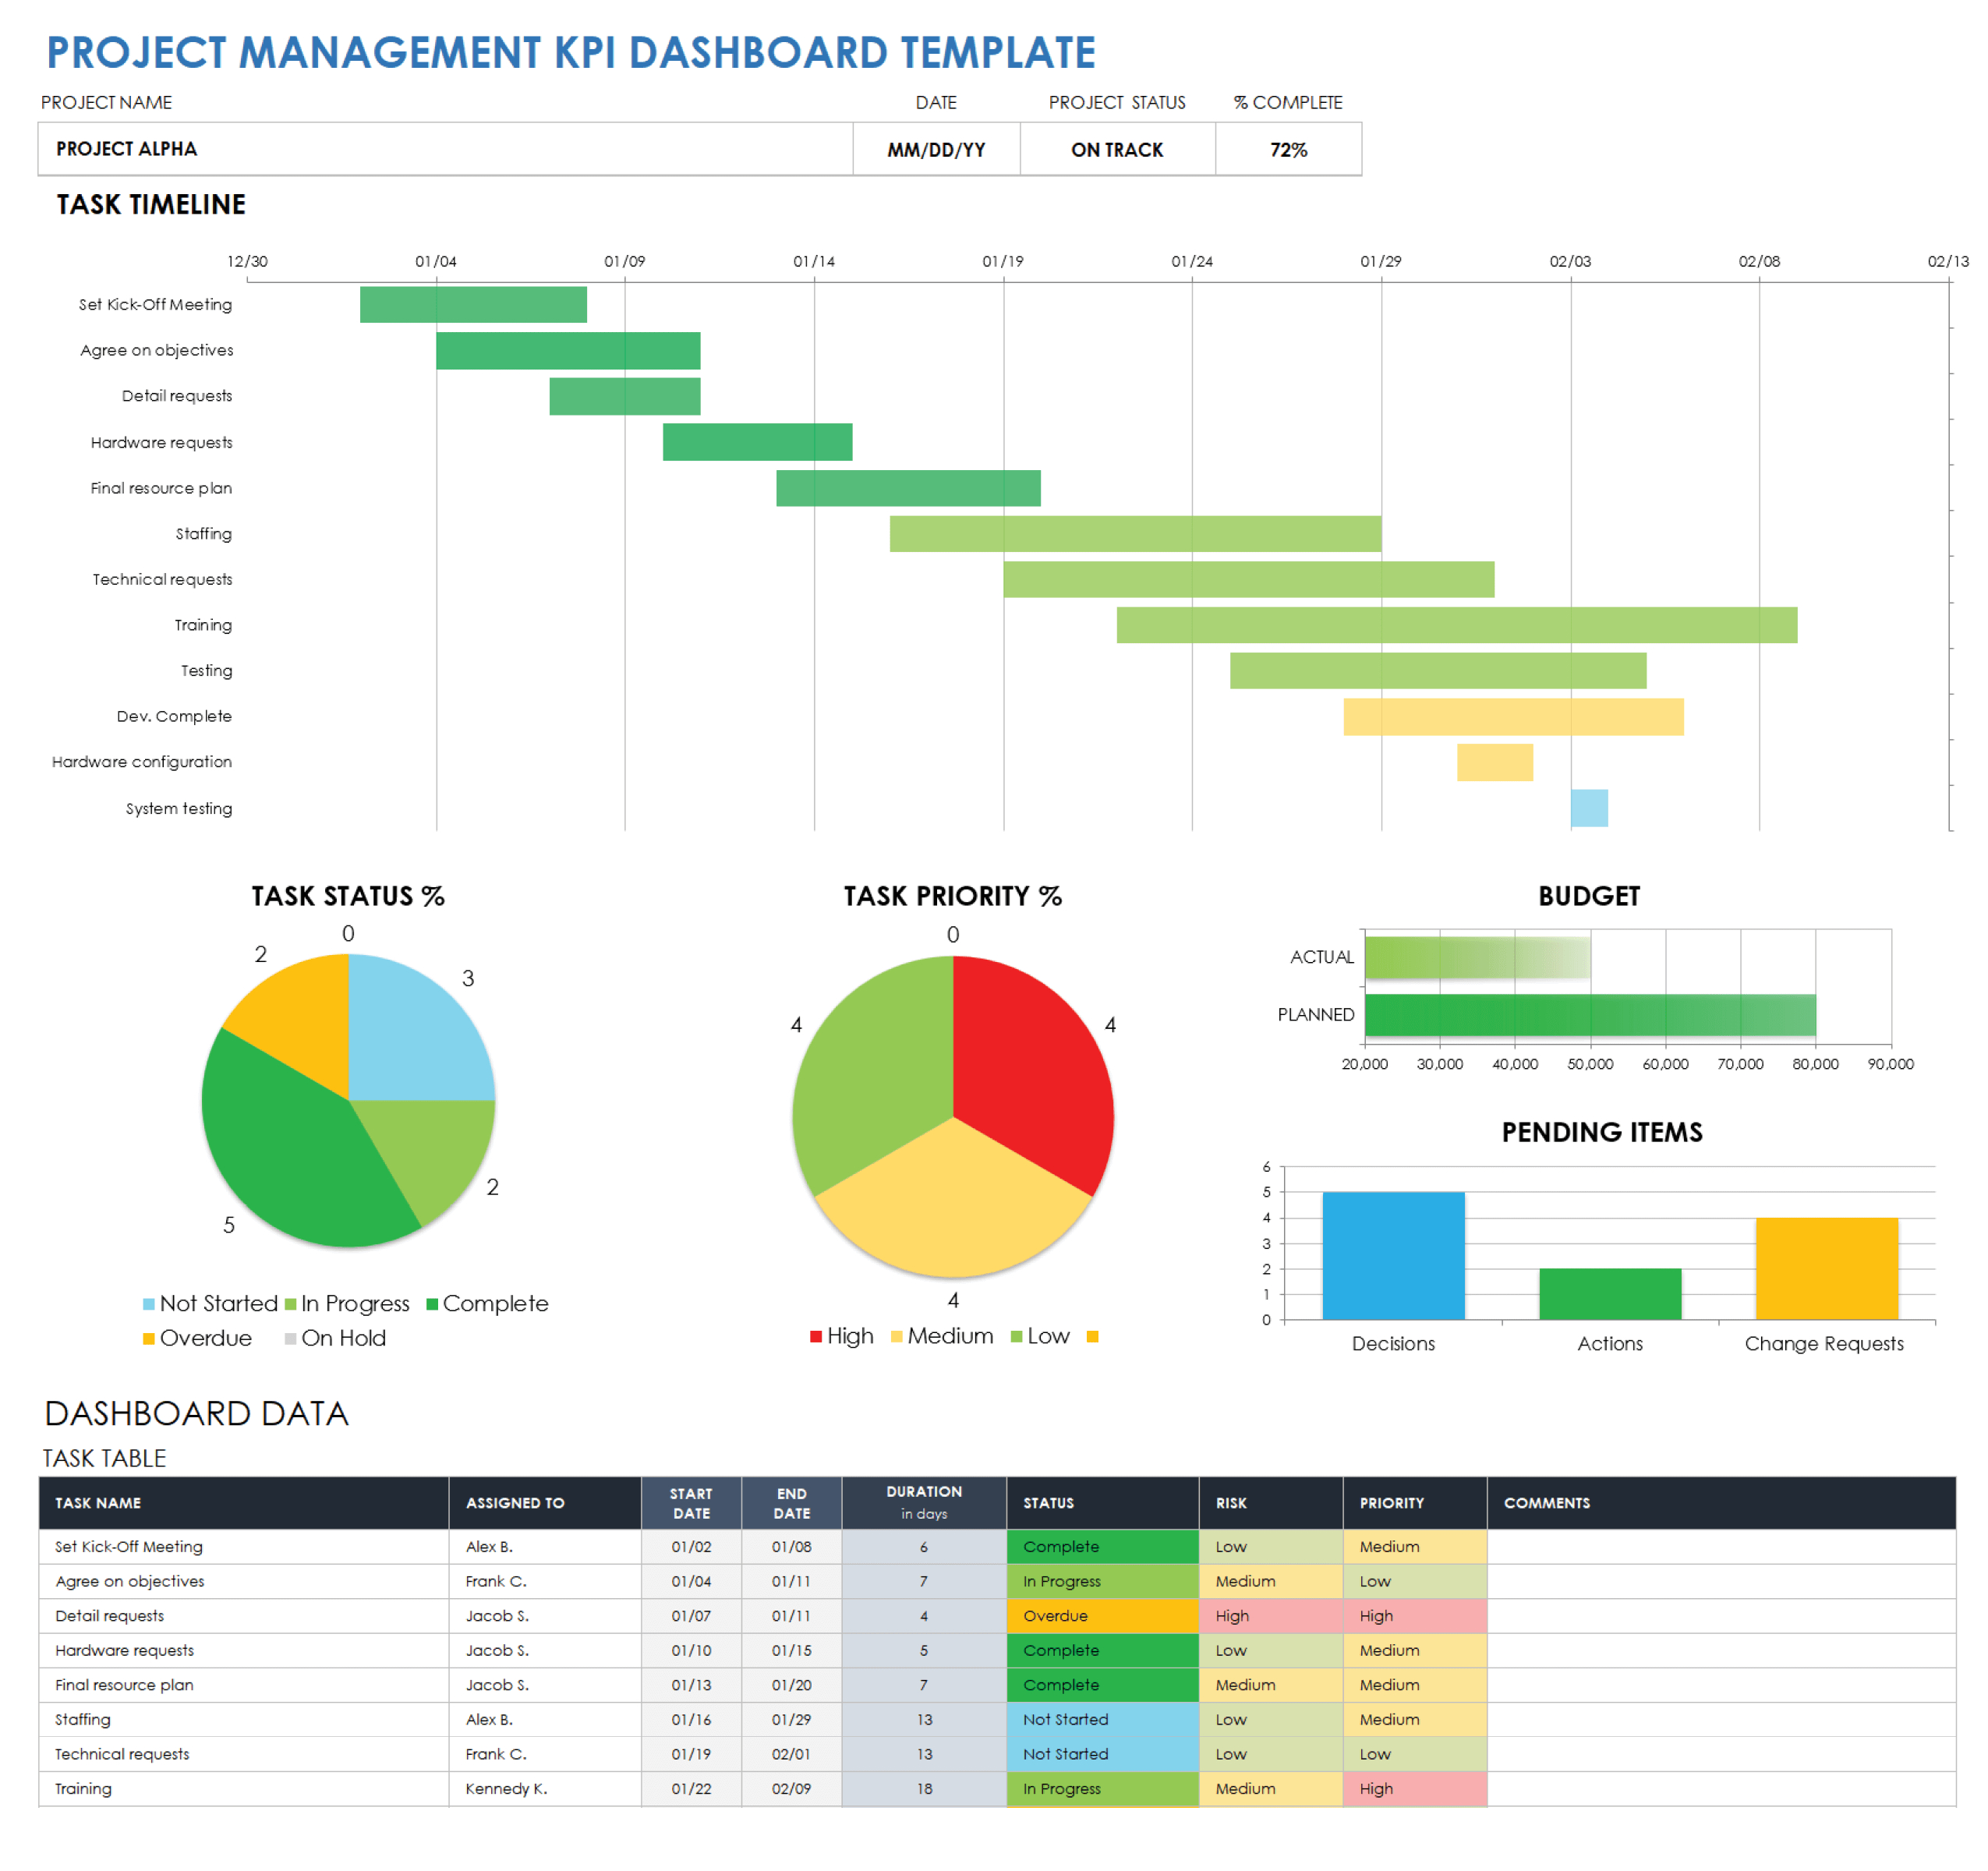Viewport: 1988px width, 1871px height.
Task: Open the Complete status cell for Set Kick-Off Meeting
Action: (x=1100, y=1546)
